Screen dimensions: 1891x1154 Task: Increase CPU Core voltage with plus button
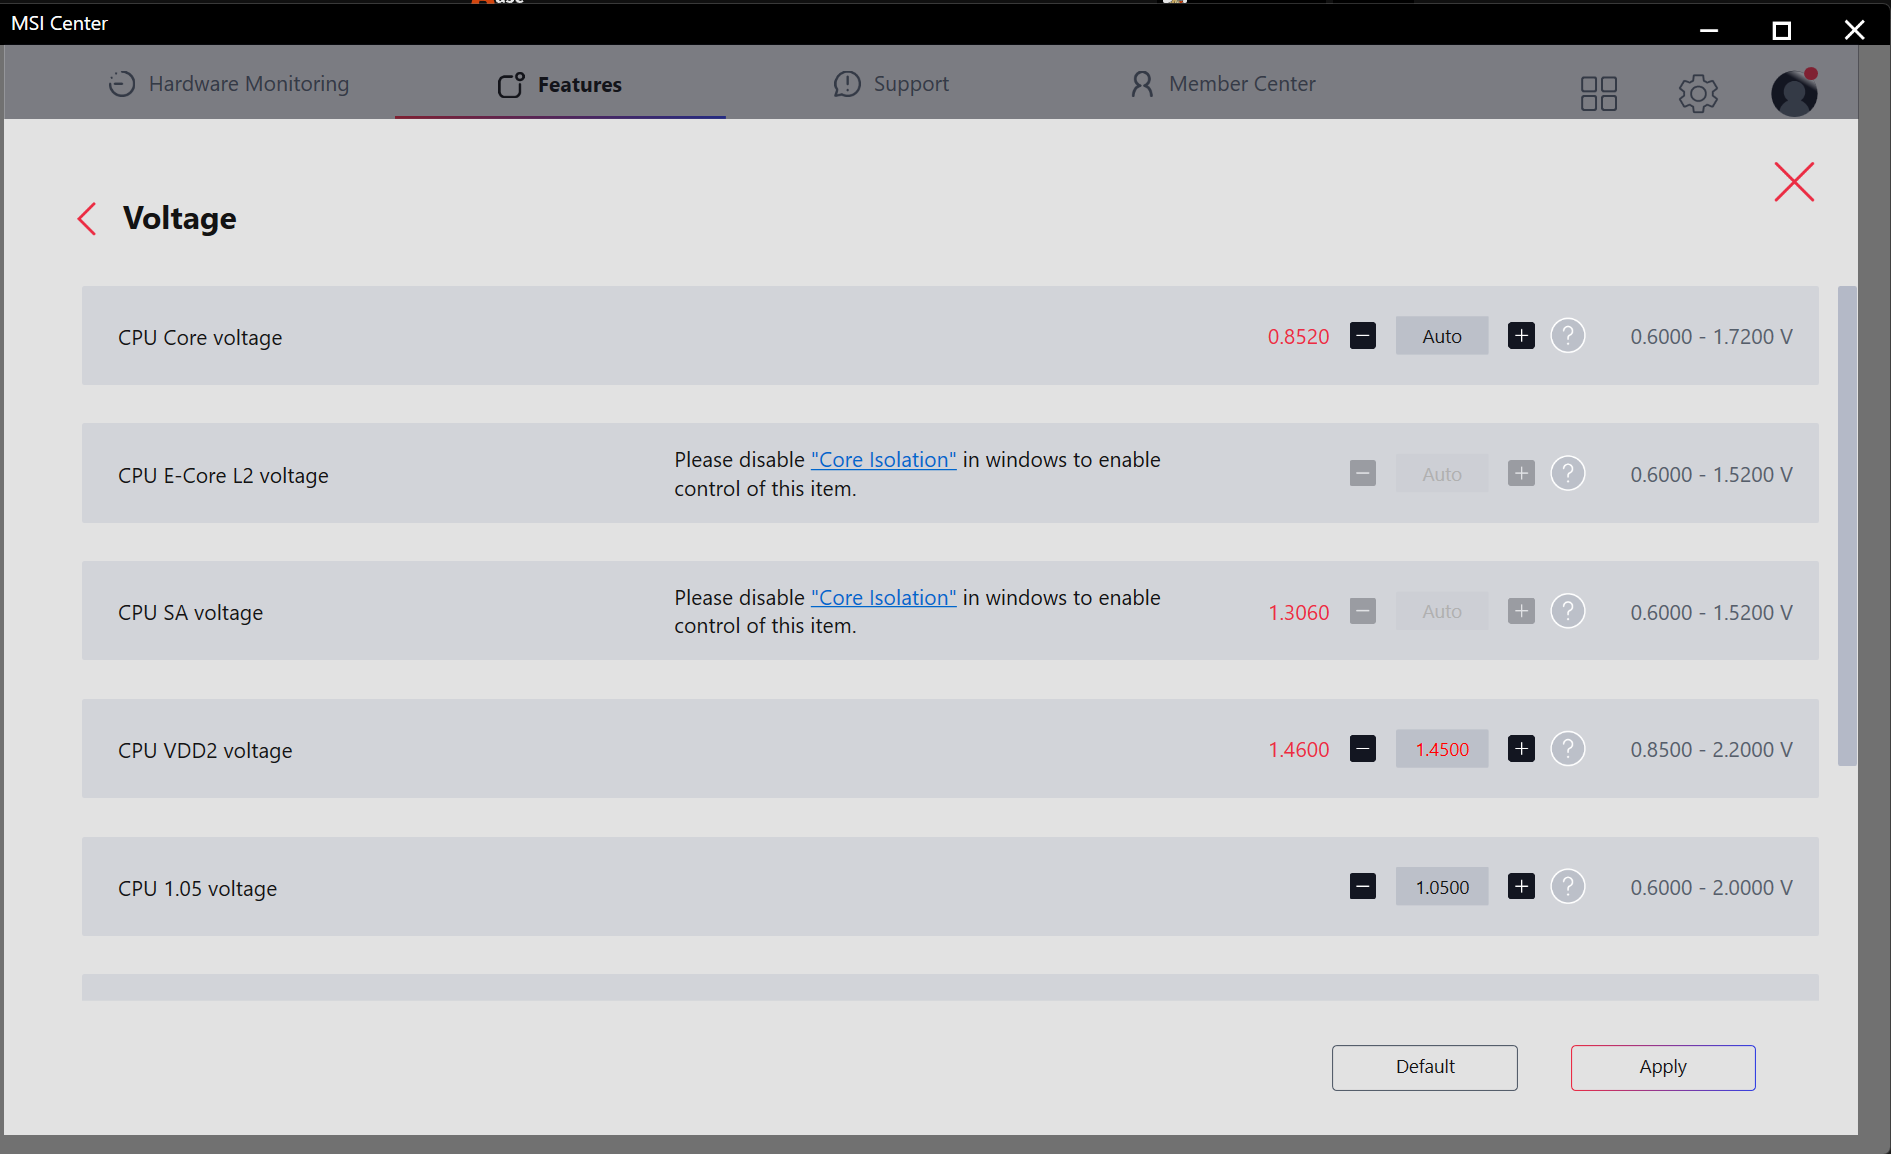tap(1521, 336)
